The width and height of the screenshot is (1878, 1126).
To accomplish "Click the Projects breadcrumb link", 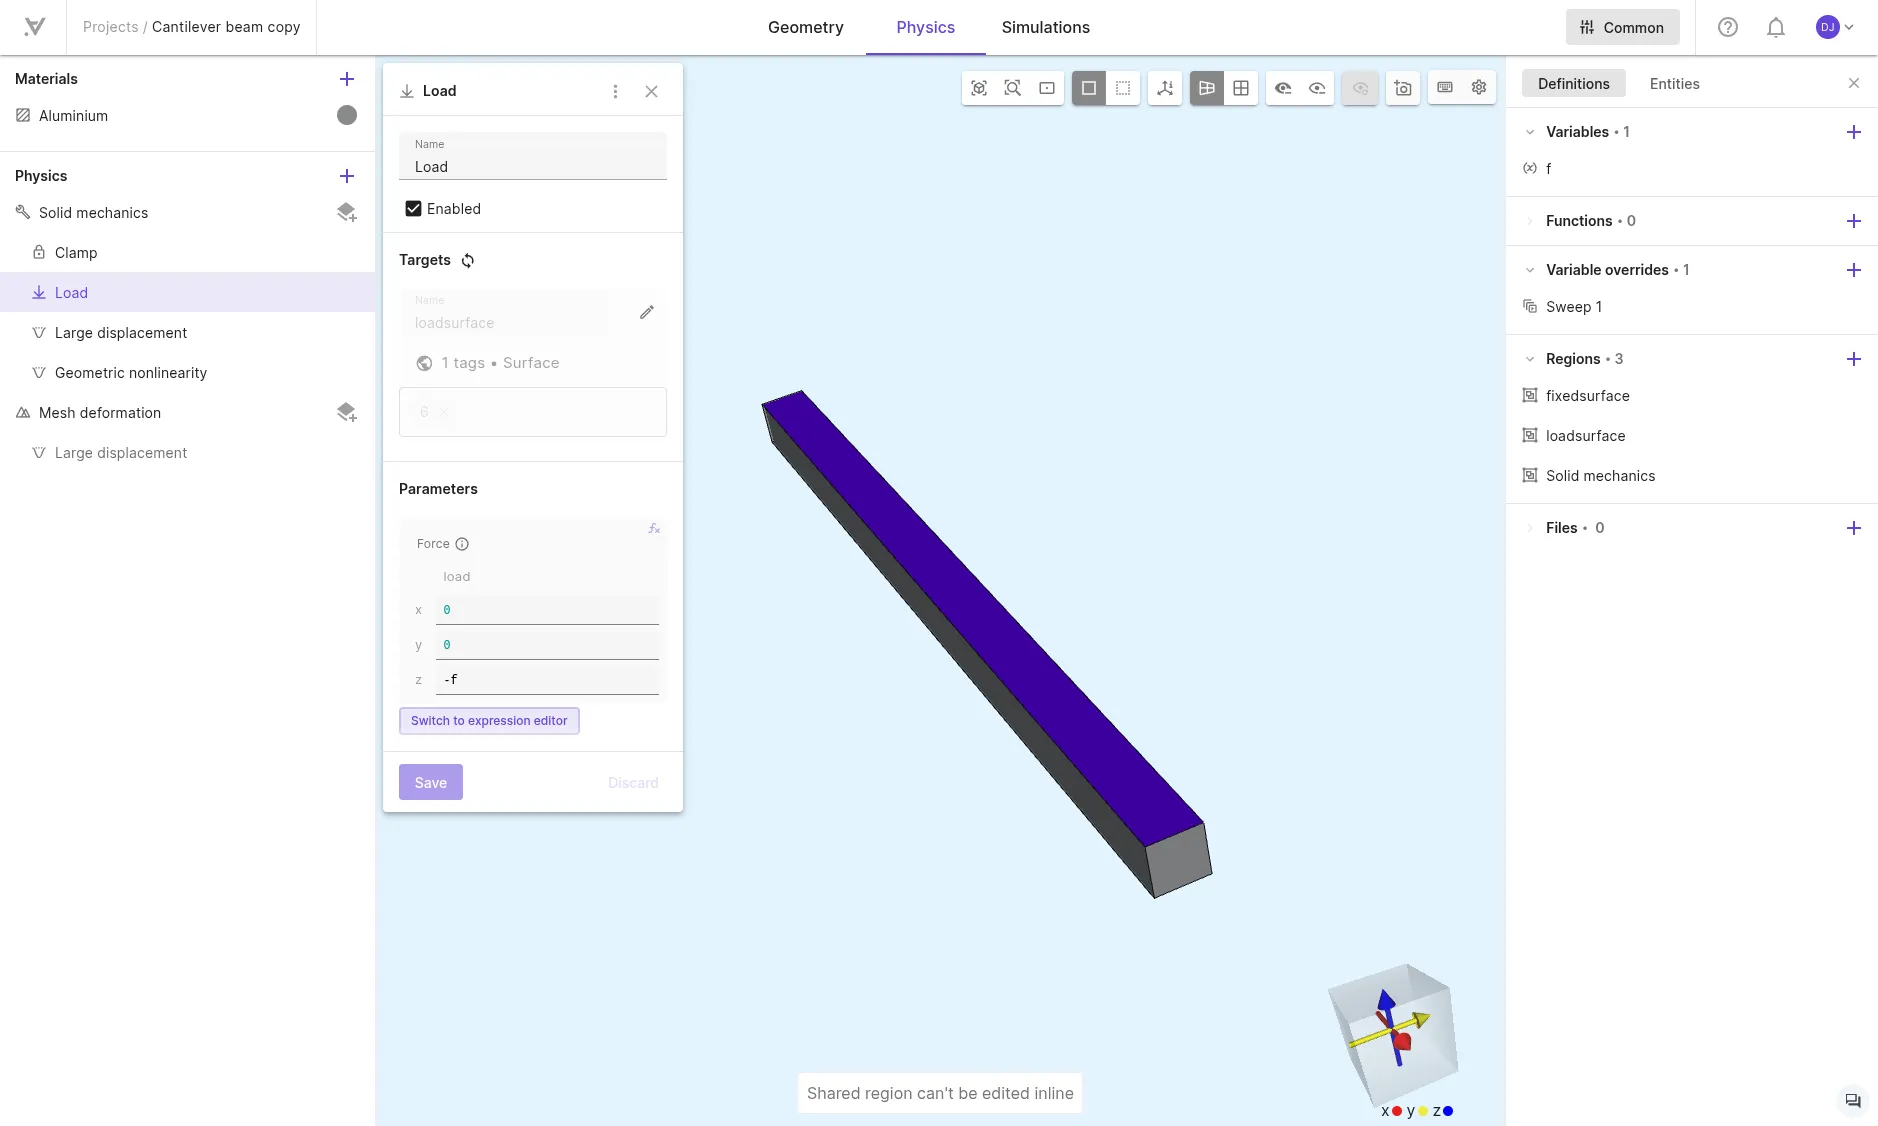I will coord(110,27).
